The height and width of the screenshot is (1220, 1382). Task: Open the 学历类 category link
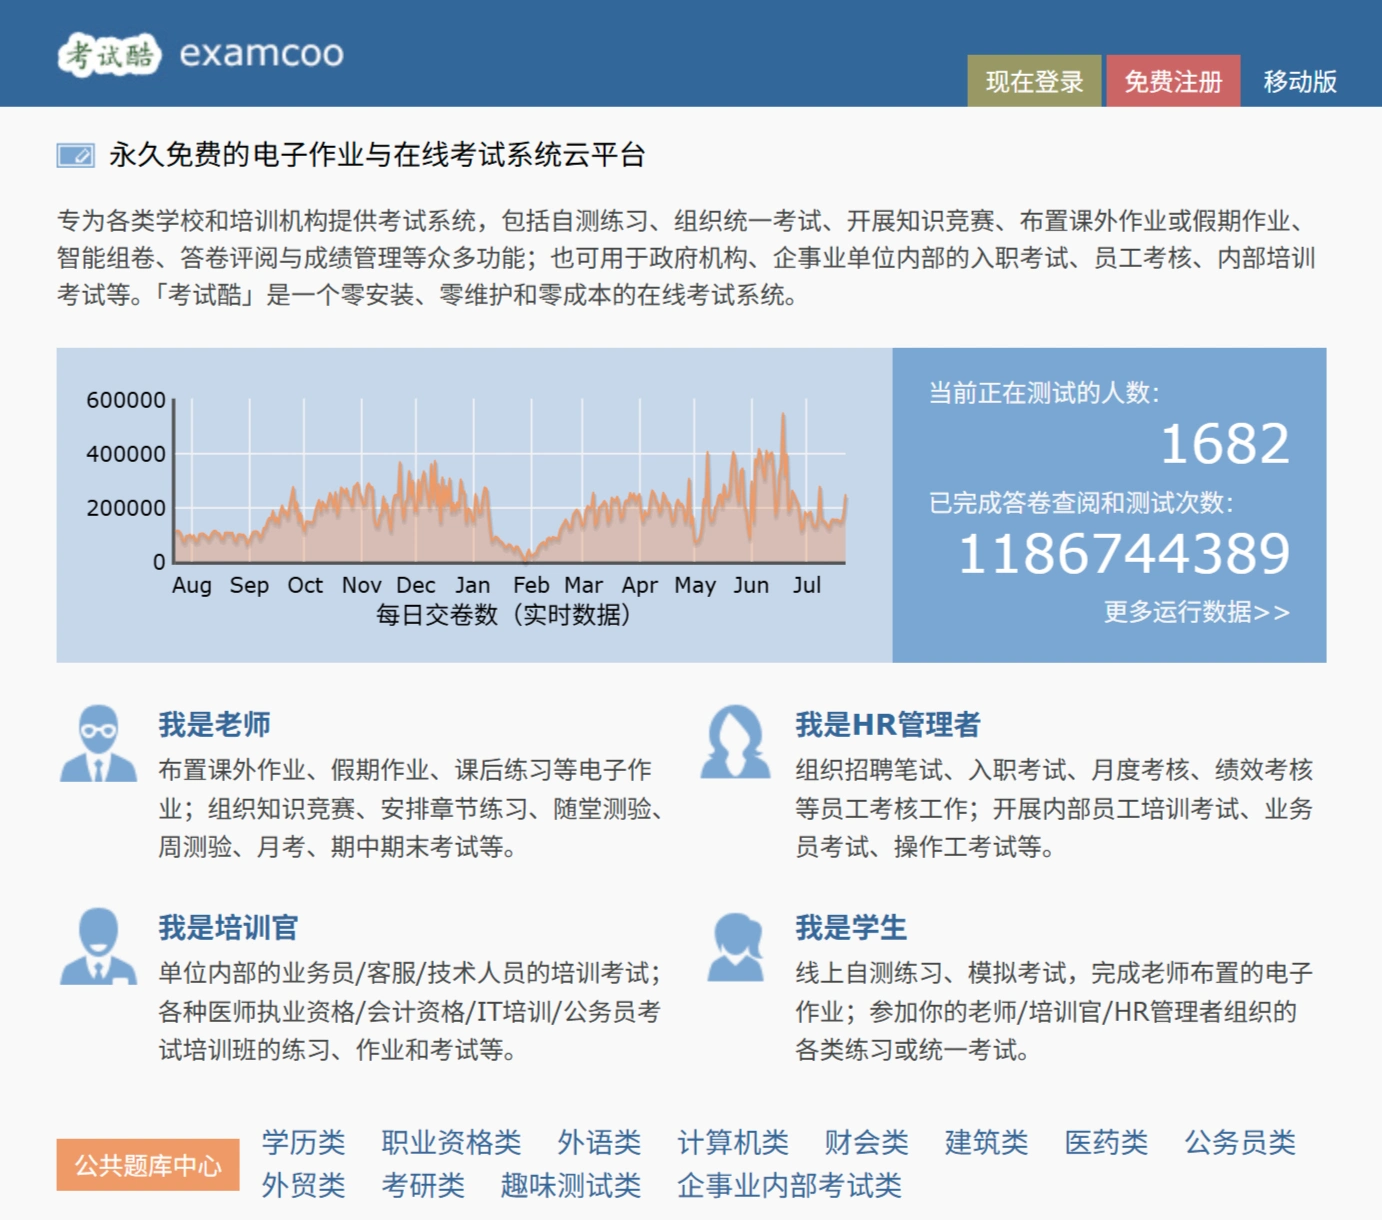click(x=304, y=1143)
